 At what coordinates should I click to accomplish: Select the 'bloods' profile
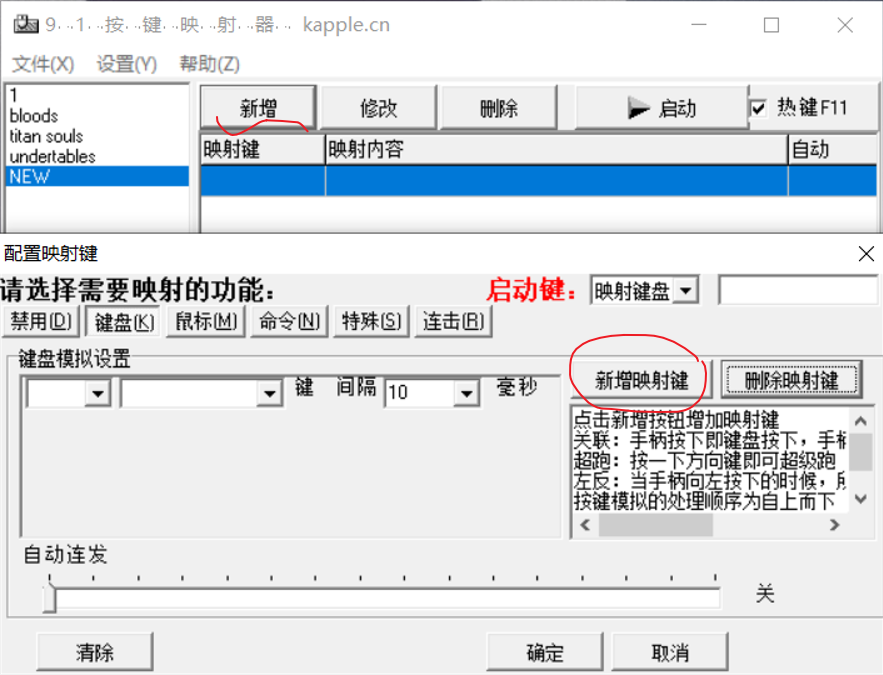tap(97, 115)
